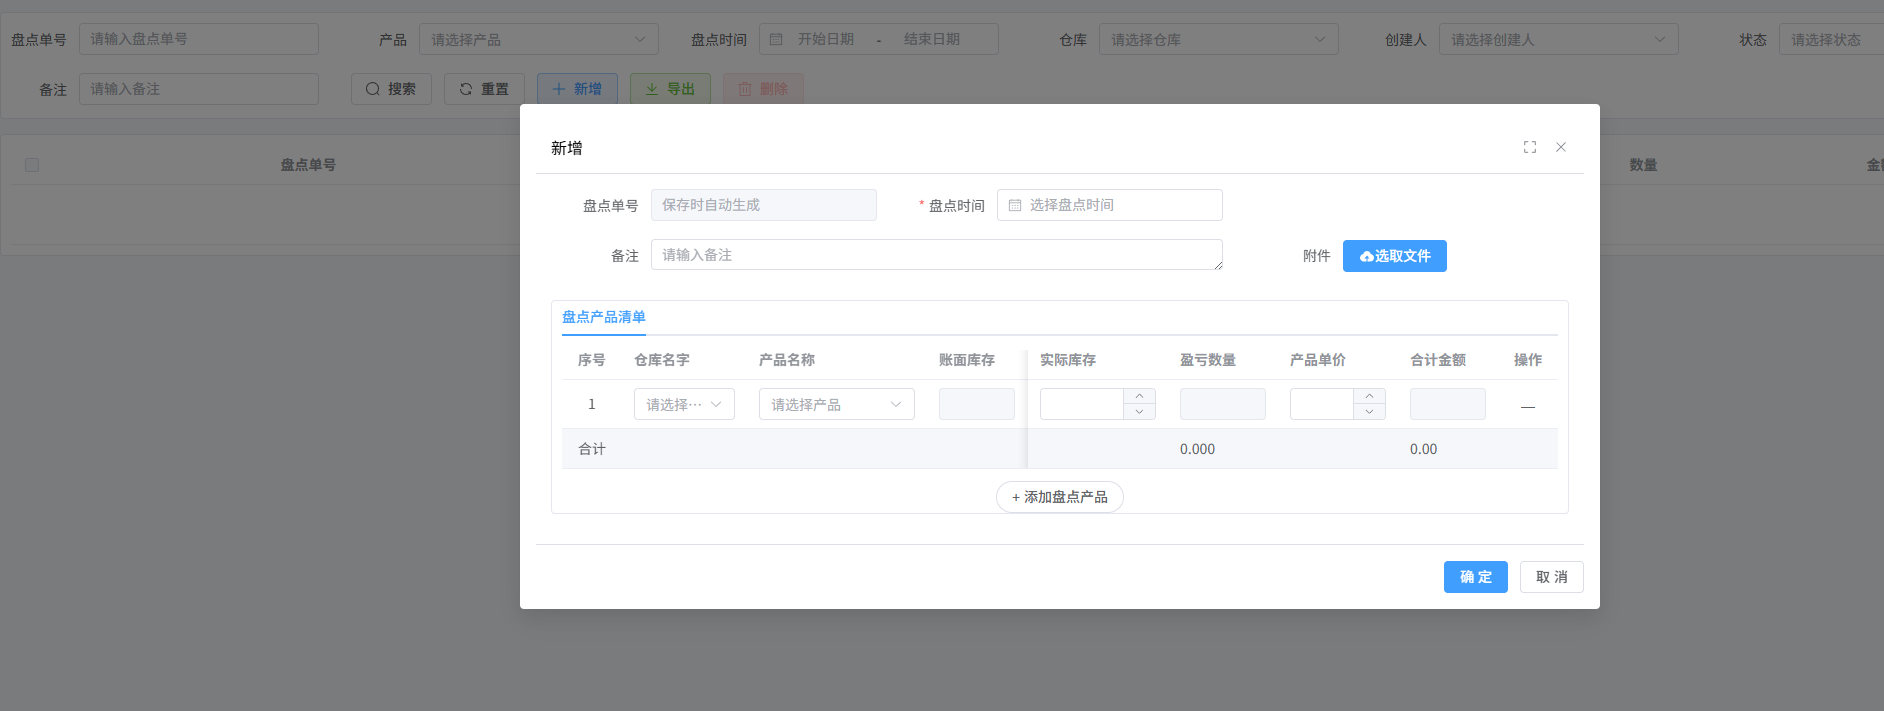Viewport: 1884px width, 711px height.
Task: Cancel the dialog with 取消
Action: pos(1552,577)
